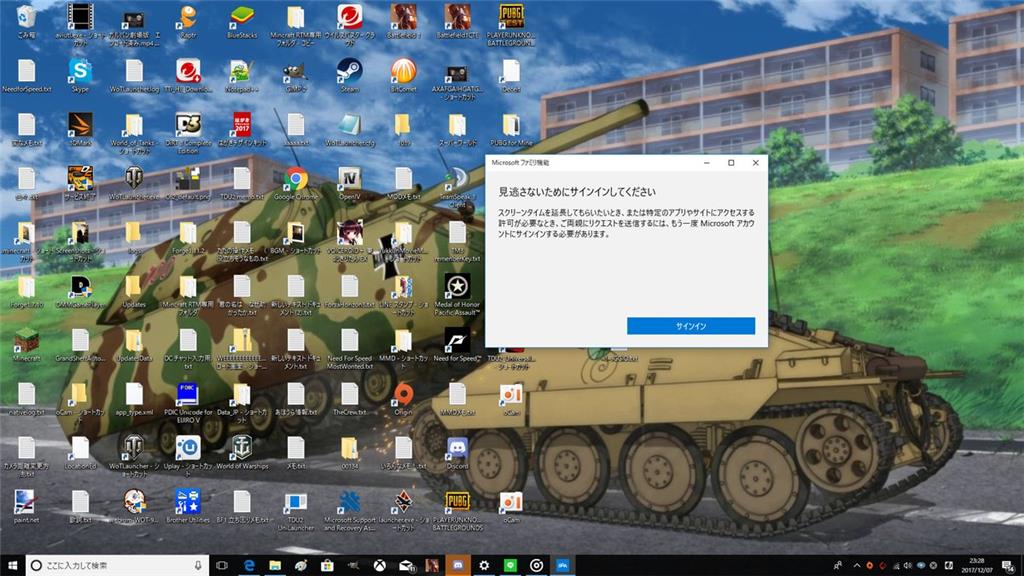
Task: Open the Recycle Bin (ごみ箱) desktop icon
Action: pos(26,22)
